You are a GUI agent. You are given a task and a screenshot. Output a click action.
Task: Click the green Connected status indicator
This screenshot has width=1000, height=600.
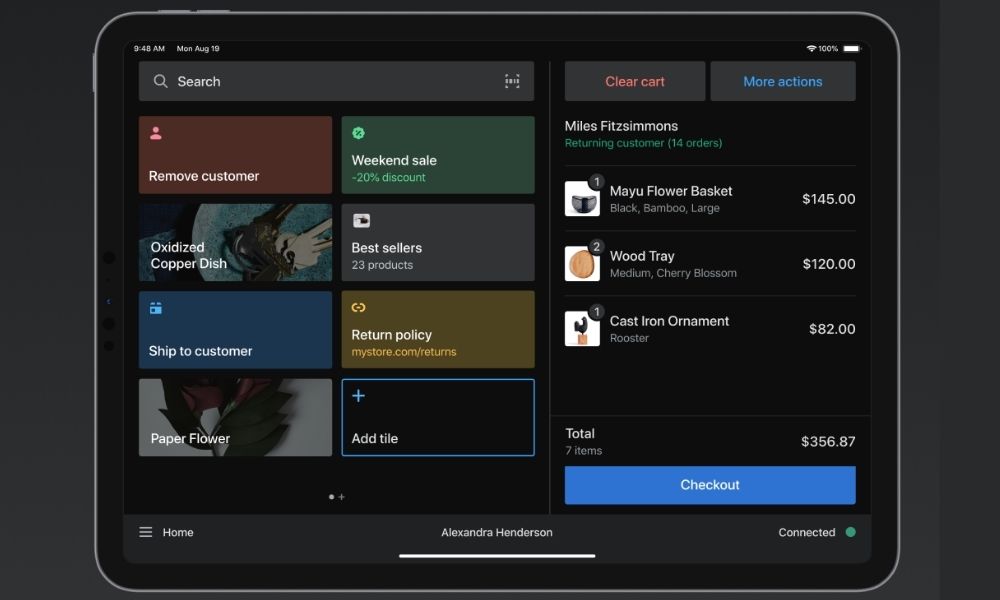pyautogui.click(x=850, y=533)
